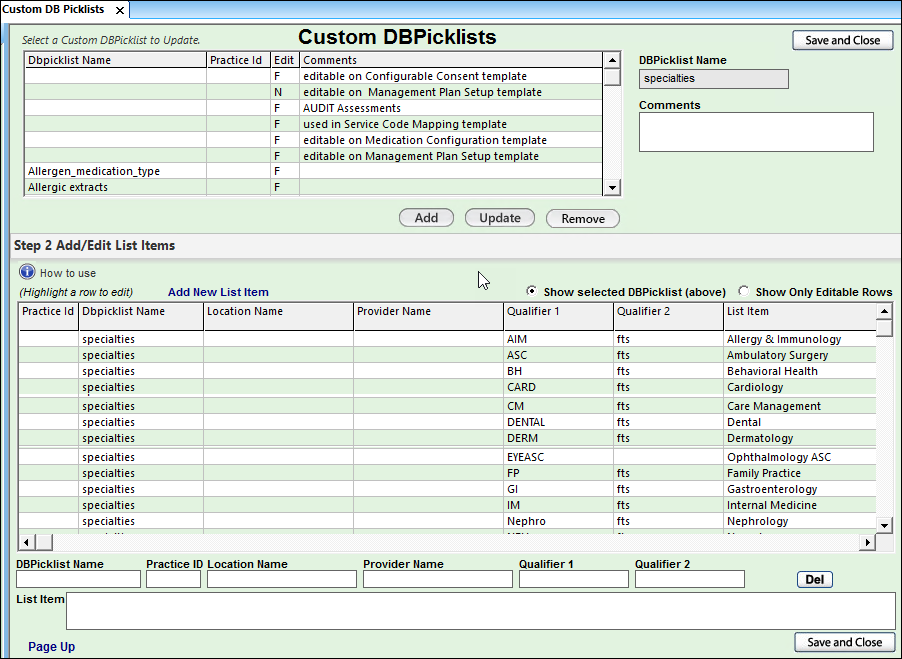Click the upper picklist table scroll-up arrow
902x659 pixels.
(612, 60)
